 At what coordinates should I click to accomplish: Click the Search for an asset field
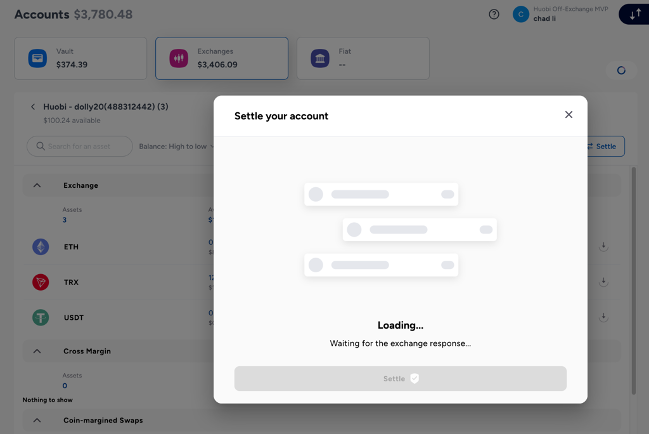tap(80, 146)
